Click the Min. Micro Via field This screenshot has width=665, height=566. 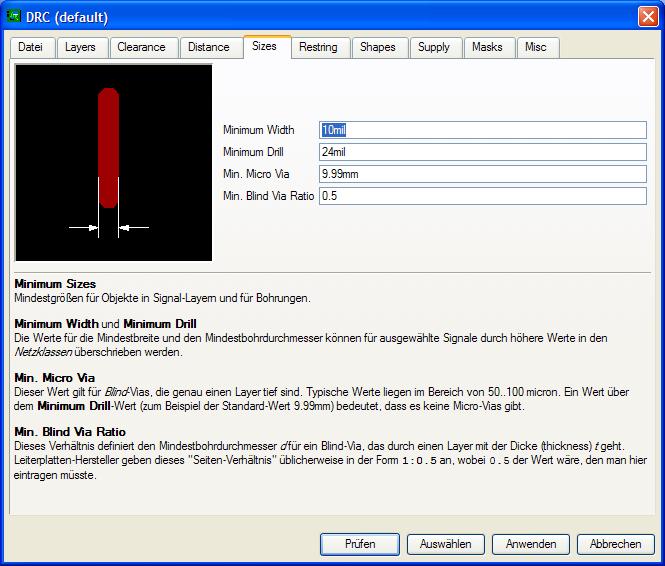pos(483,174)
